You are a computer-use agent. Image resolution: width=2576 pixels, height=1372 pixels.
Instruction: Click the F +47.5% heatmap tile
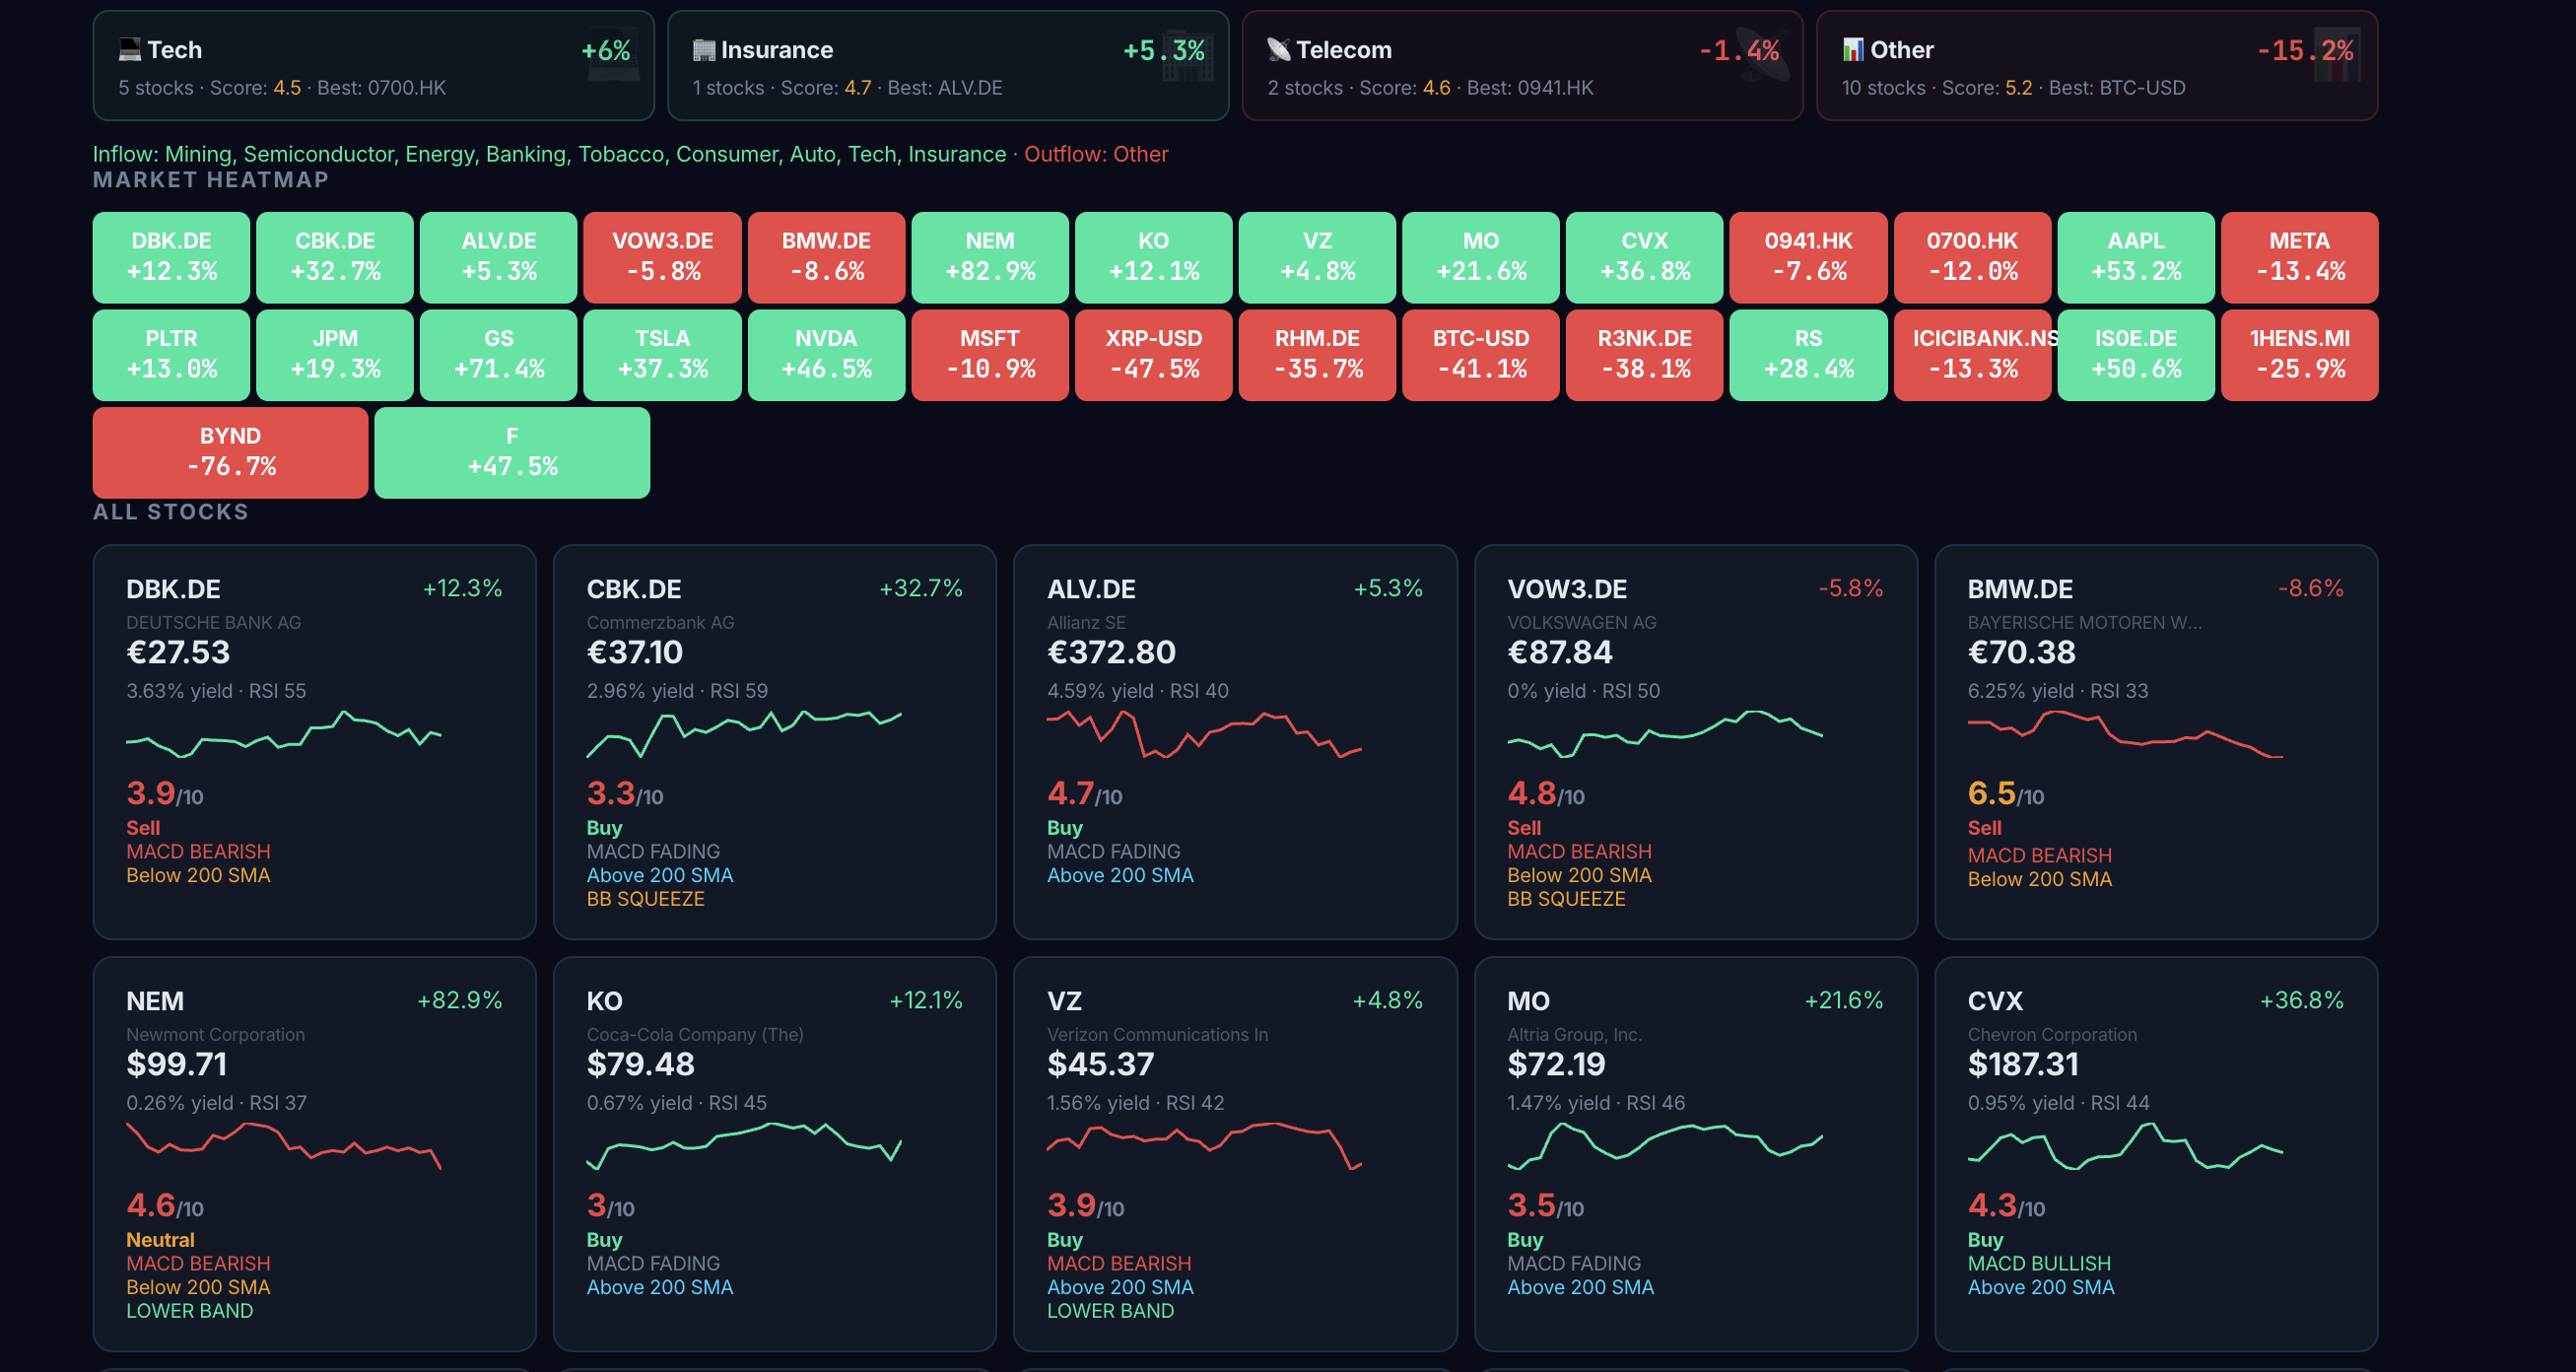512,452
